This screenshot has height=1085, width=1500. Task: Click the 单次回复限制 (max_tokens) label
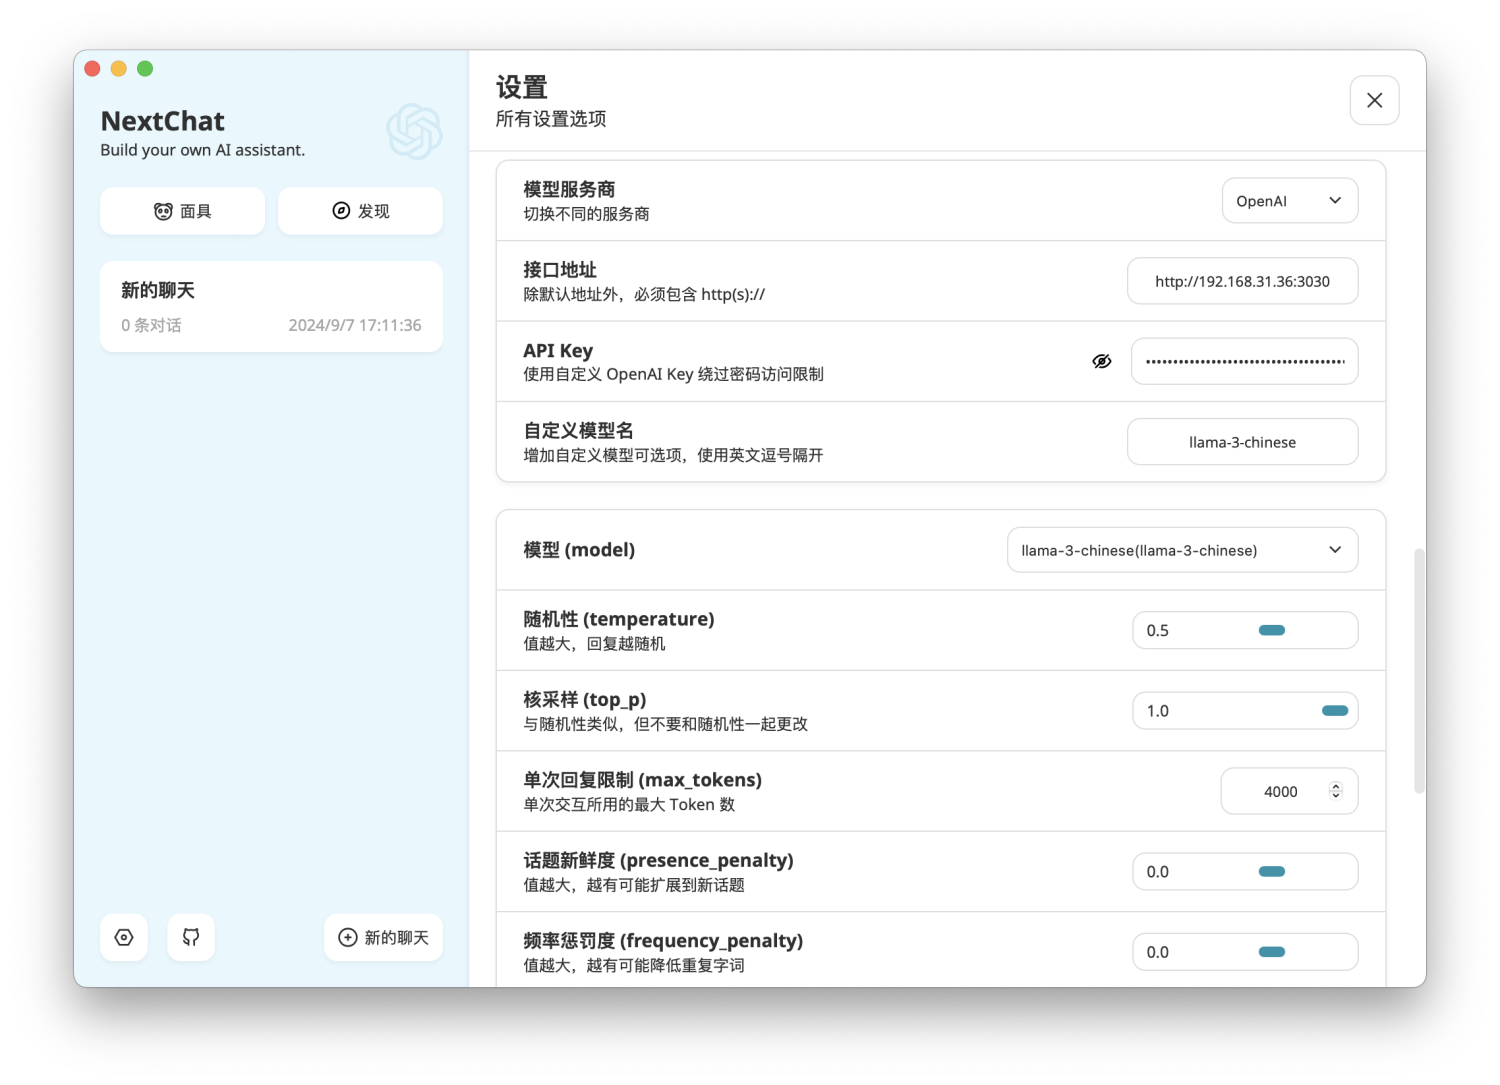click(x=643, y=780)
